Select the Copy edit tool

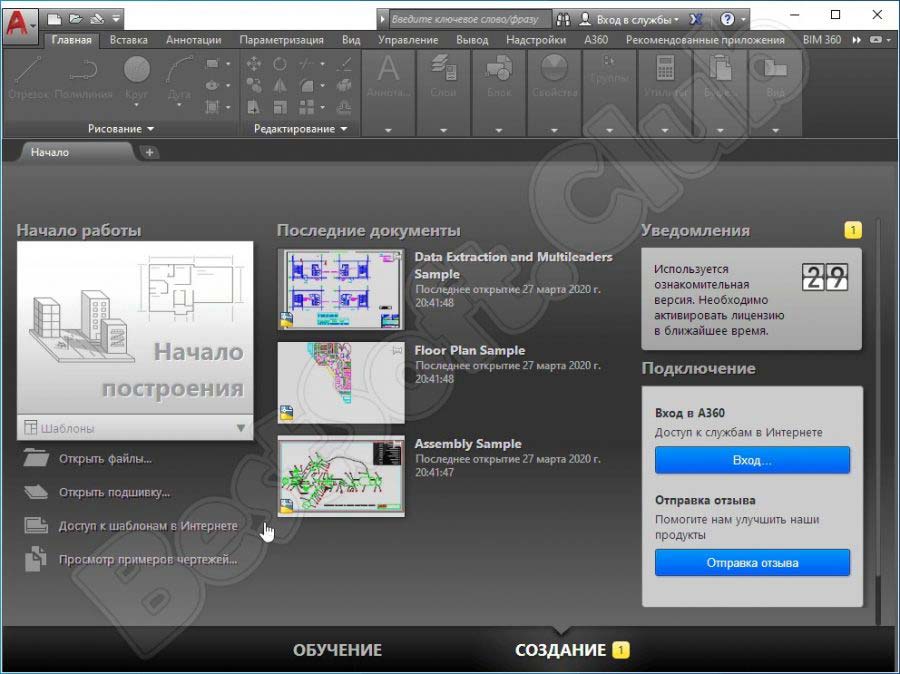253,86
